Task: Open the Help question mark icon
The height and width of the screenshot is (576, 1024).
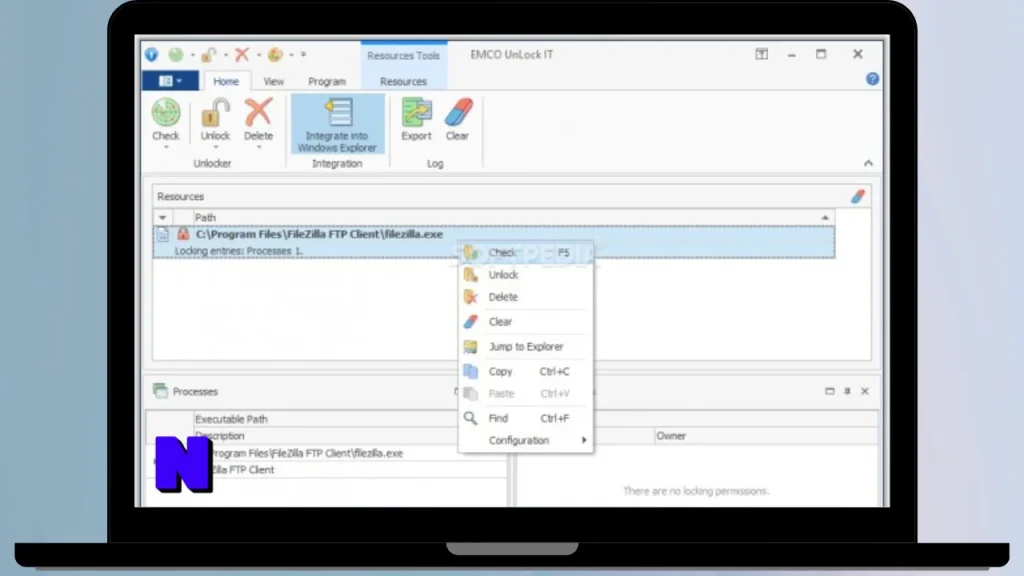Action: (872, 79)
